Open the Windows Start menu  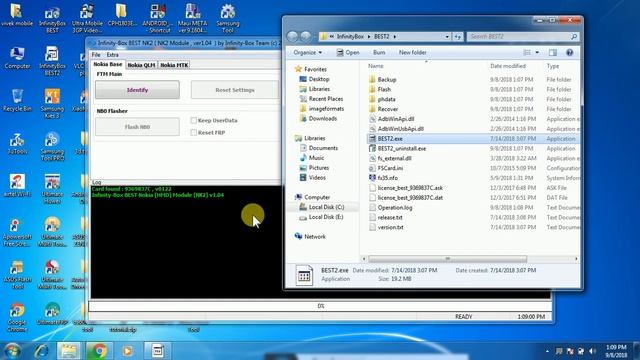[x=12, y=351]
